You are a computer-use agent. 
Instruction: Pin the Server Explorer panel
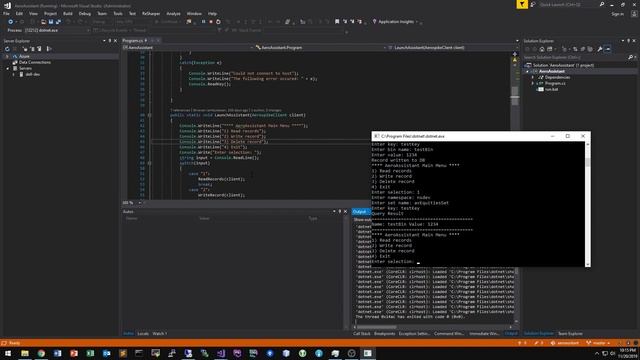click(x=109, y=41)
